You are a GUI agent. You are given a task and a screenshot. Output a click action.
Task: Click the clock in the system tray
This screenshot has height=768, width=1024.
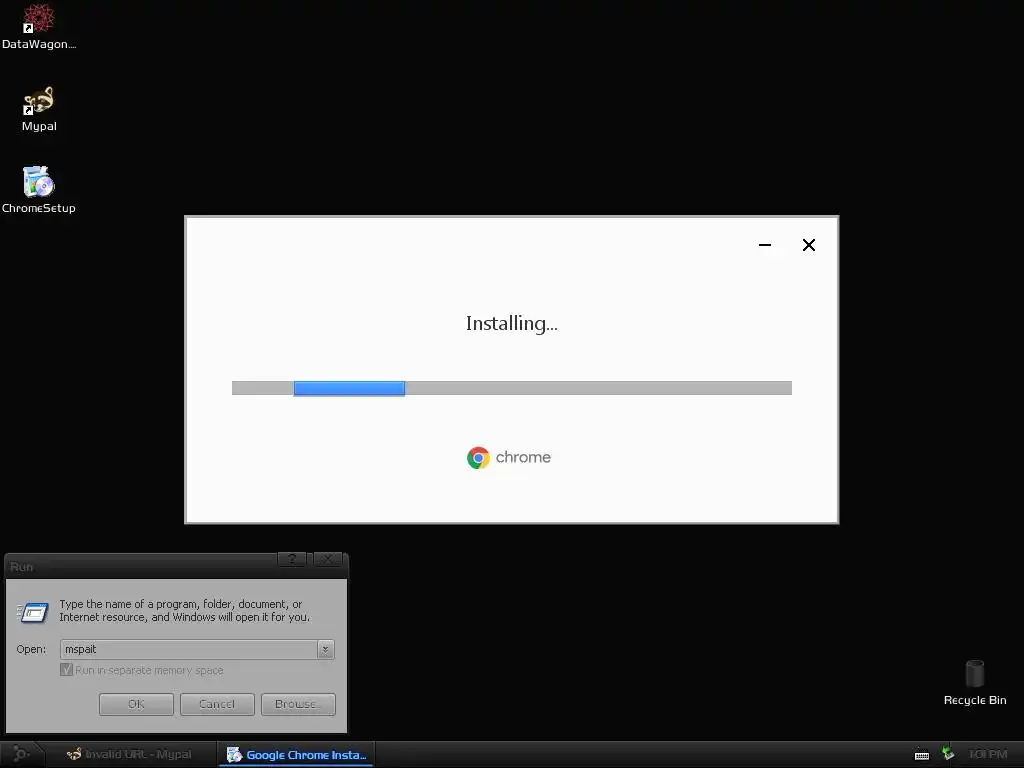(x=987, y=754)
